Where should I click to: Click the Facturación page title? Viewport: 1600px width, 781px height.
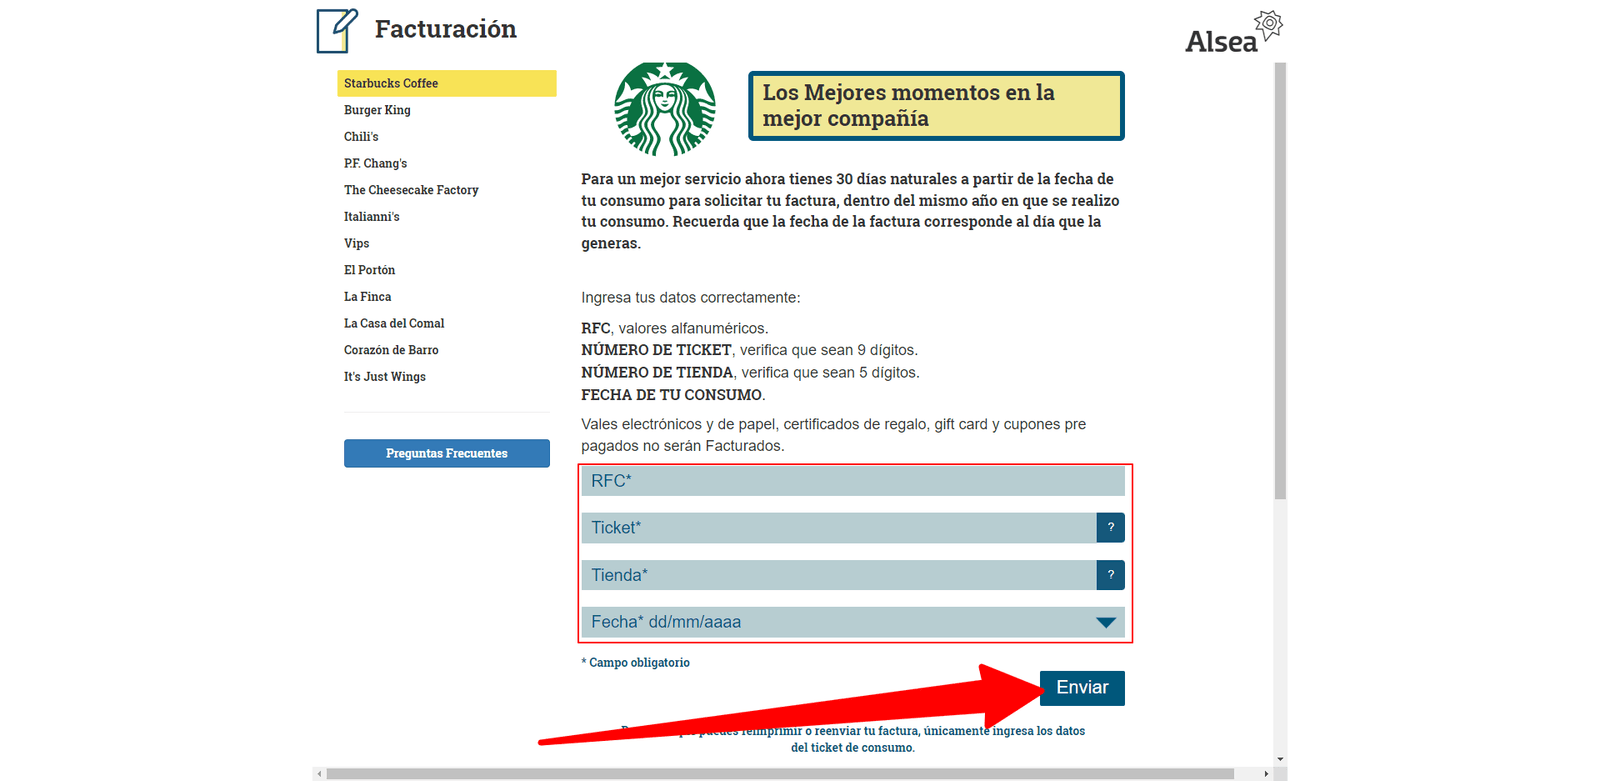click(446, 29)
